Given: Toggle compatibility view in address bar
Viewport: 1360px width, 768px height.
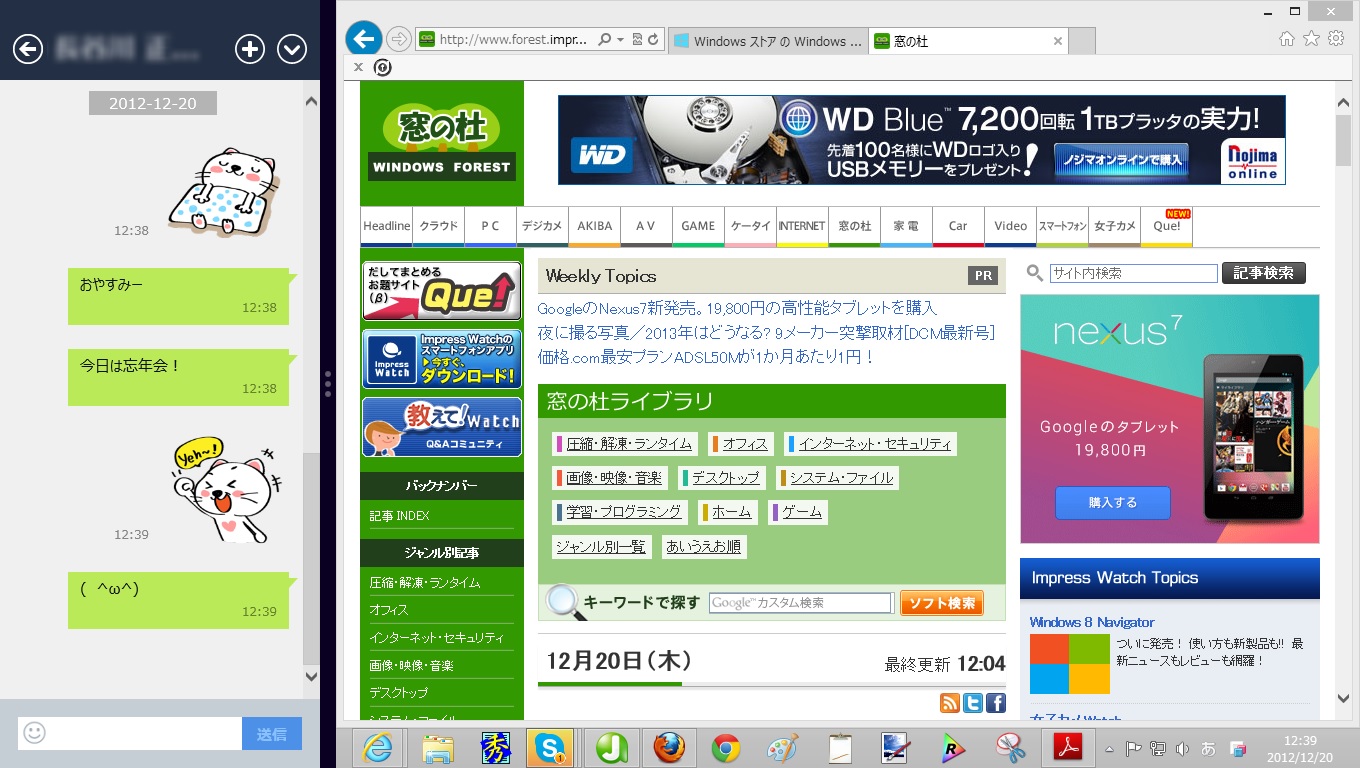Looking at the screenshot, I should pyautogui.click(x=638, y=40).
